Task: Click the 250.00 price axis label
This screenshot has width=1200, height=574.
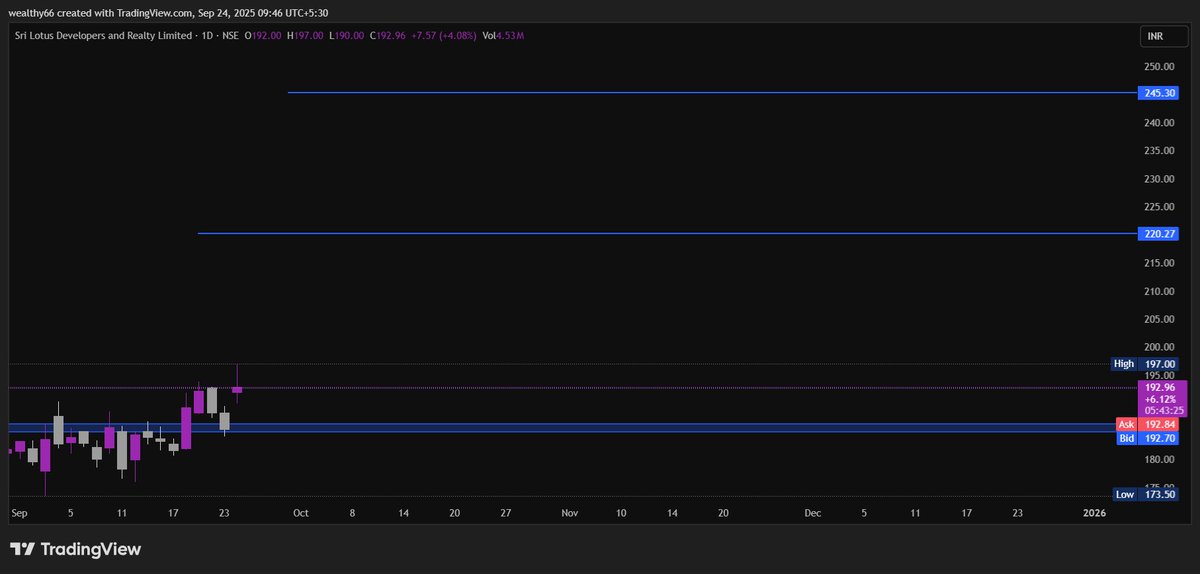Action: (x=1160, y=67)
